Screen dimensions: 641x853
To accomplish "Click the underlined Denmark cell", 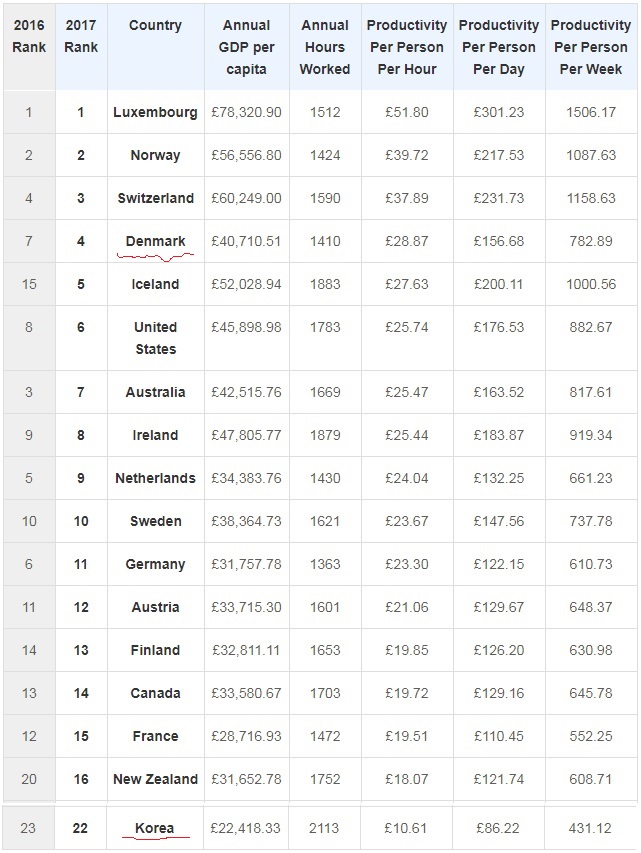I will [156, 242].
